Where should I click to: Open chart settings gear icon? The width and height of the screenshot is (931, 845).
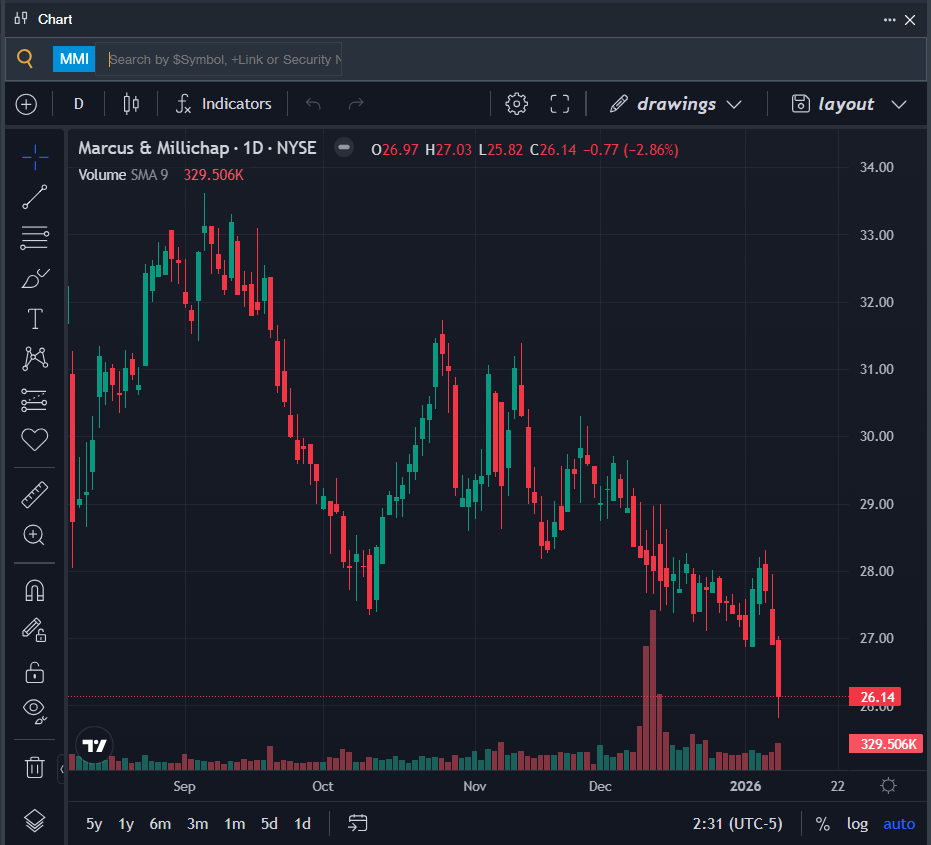tap(516, 104)
